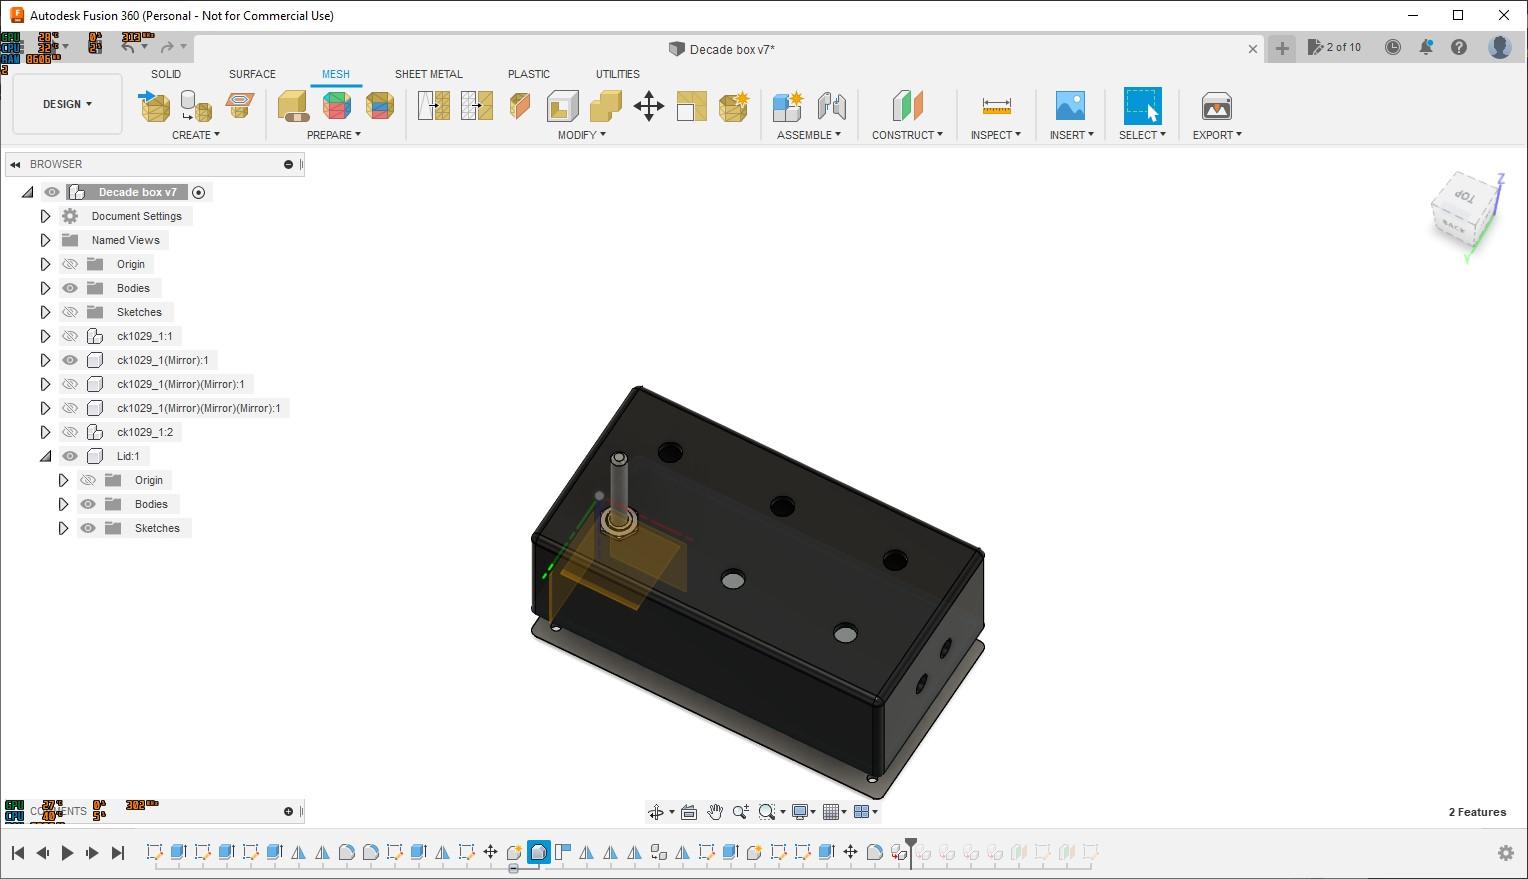
Task: Launch the mesh Repair tool
Action: click(293, 106)
